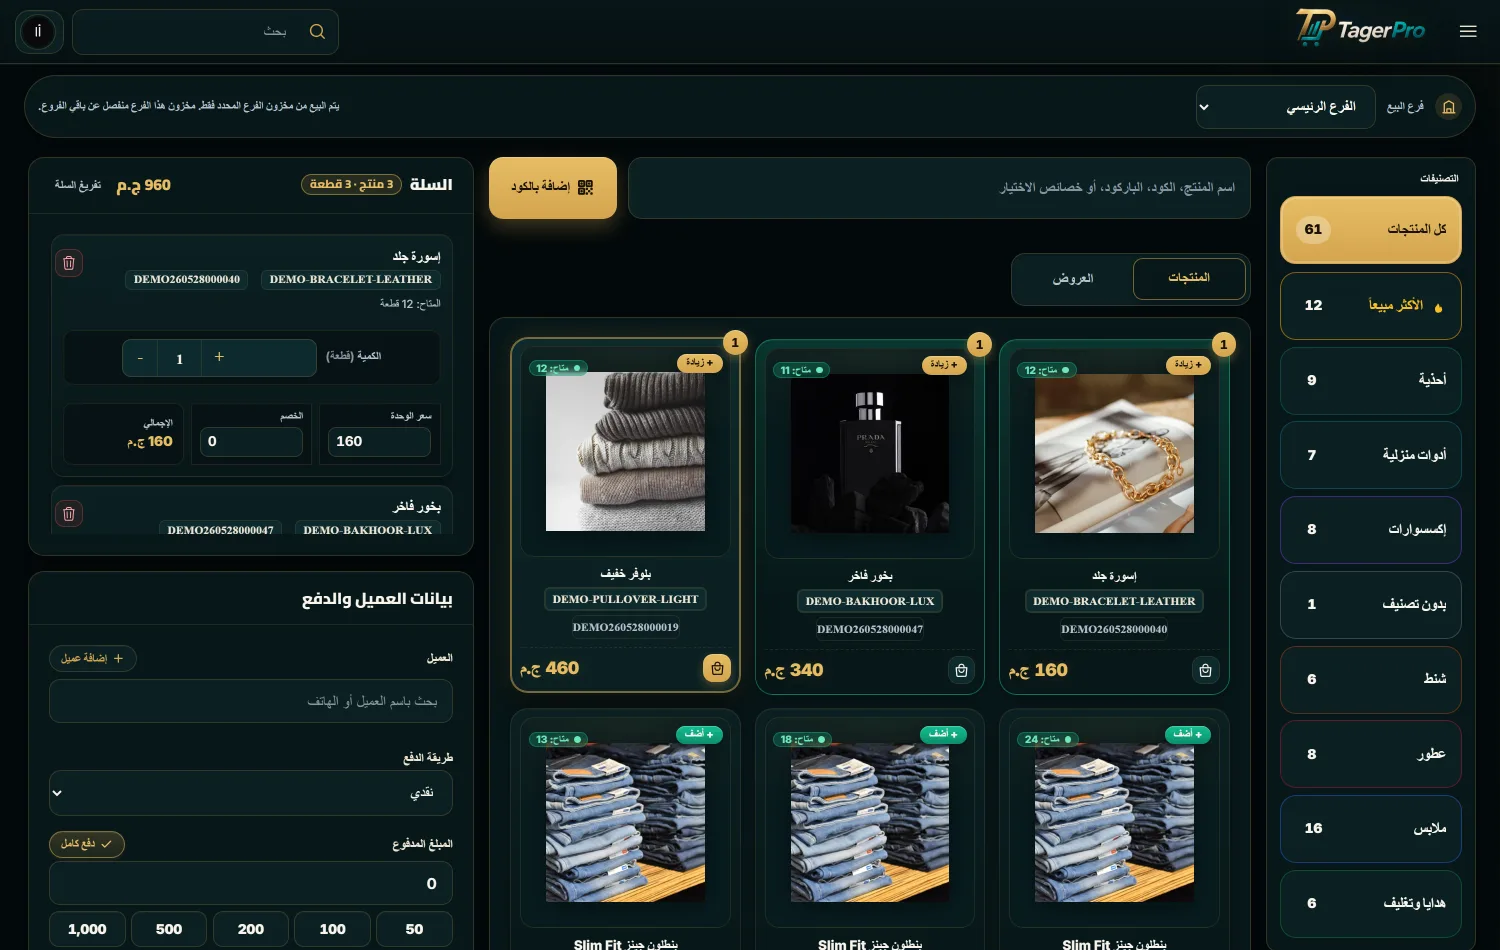Image resolution: width=1500 pixels, height=950 pixels.
Task: Select هدايا وتغليف category
Action: pyautogui.click(x=1371, y=904)
